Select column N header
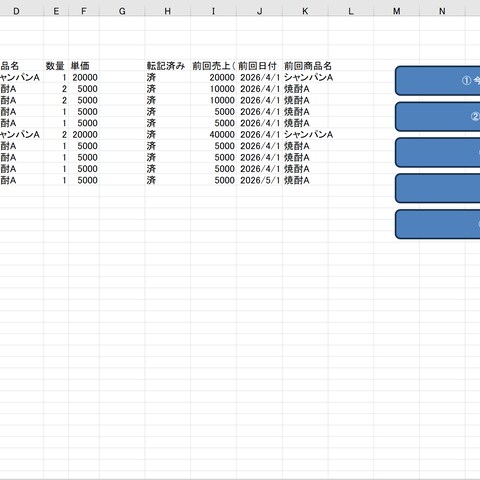Screen dimensions: 480x480 tap(442, 11)
